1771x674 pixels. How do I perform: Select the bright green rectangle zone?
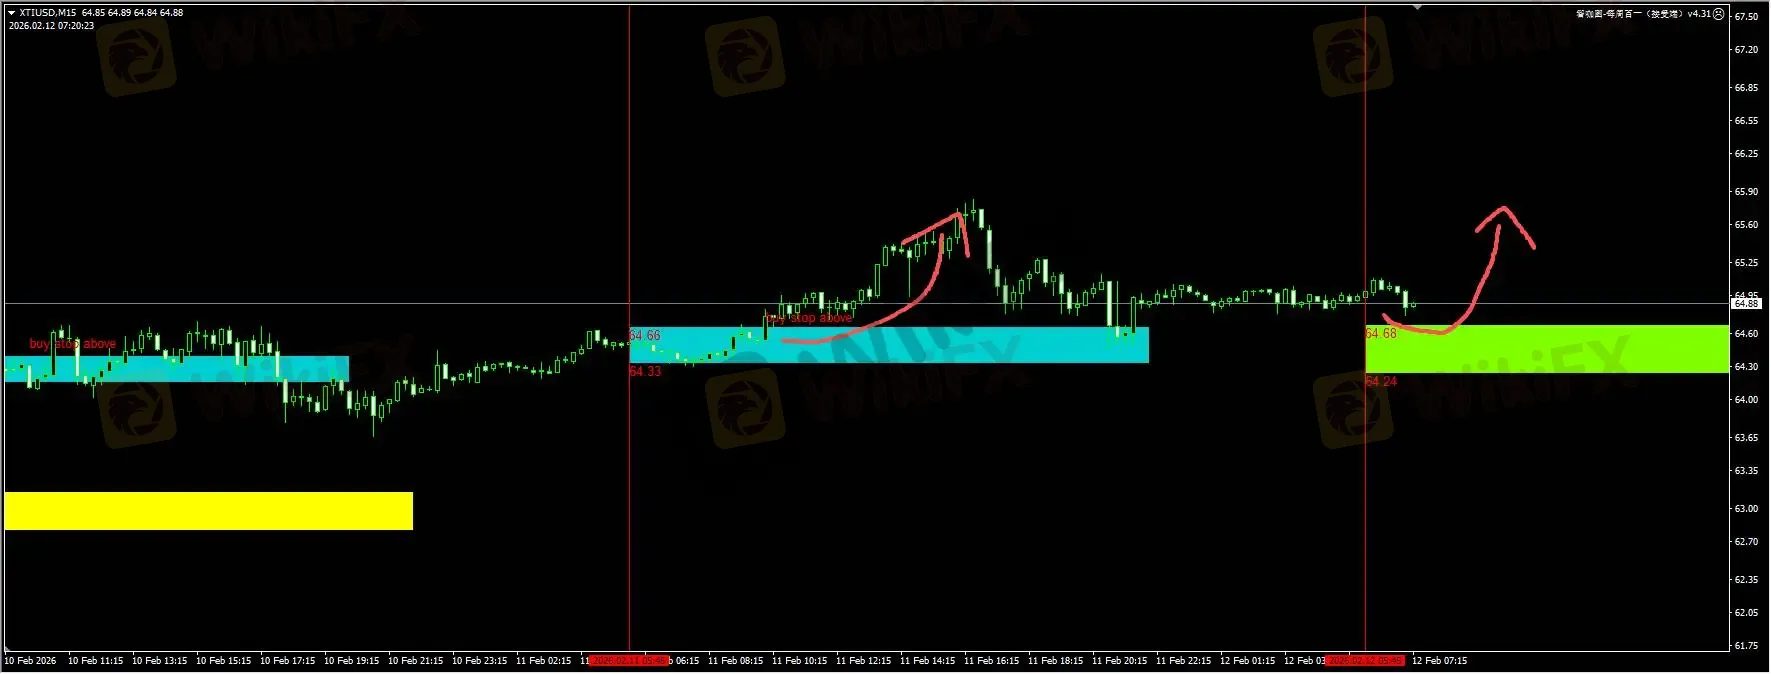[1547, 349]
